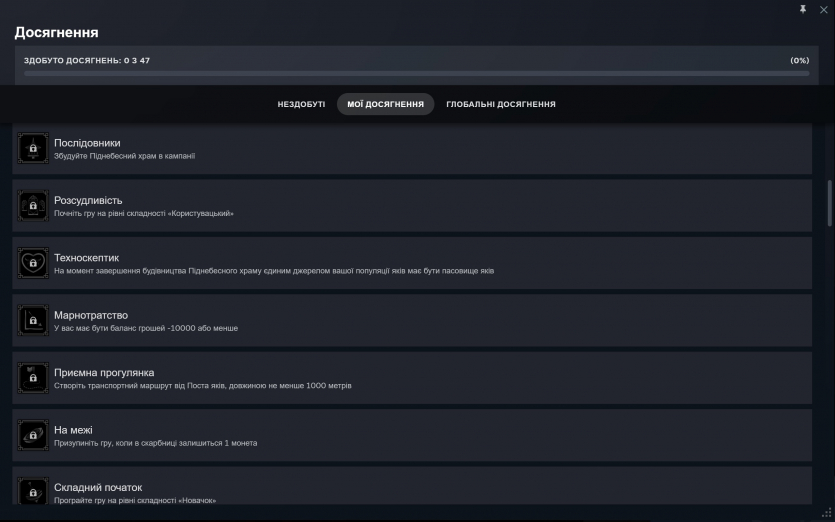
Task: Click the locked icon for Розсудливість achievement
Action: pyautogui.click(x=33, y=206)
